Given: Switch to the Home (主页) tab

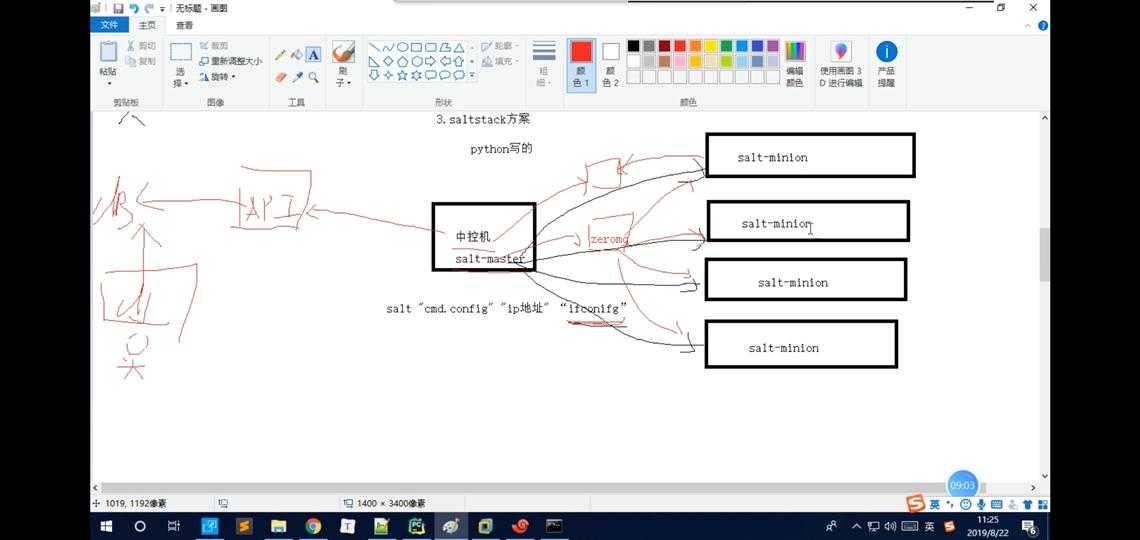Looking at the screenshot, I should pos(147,25).
